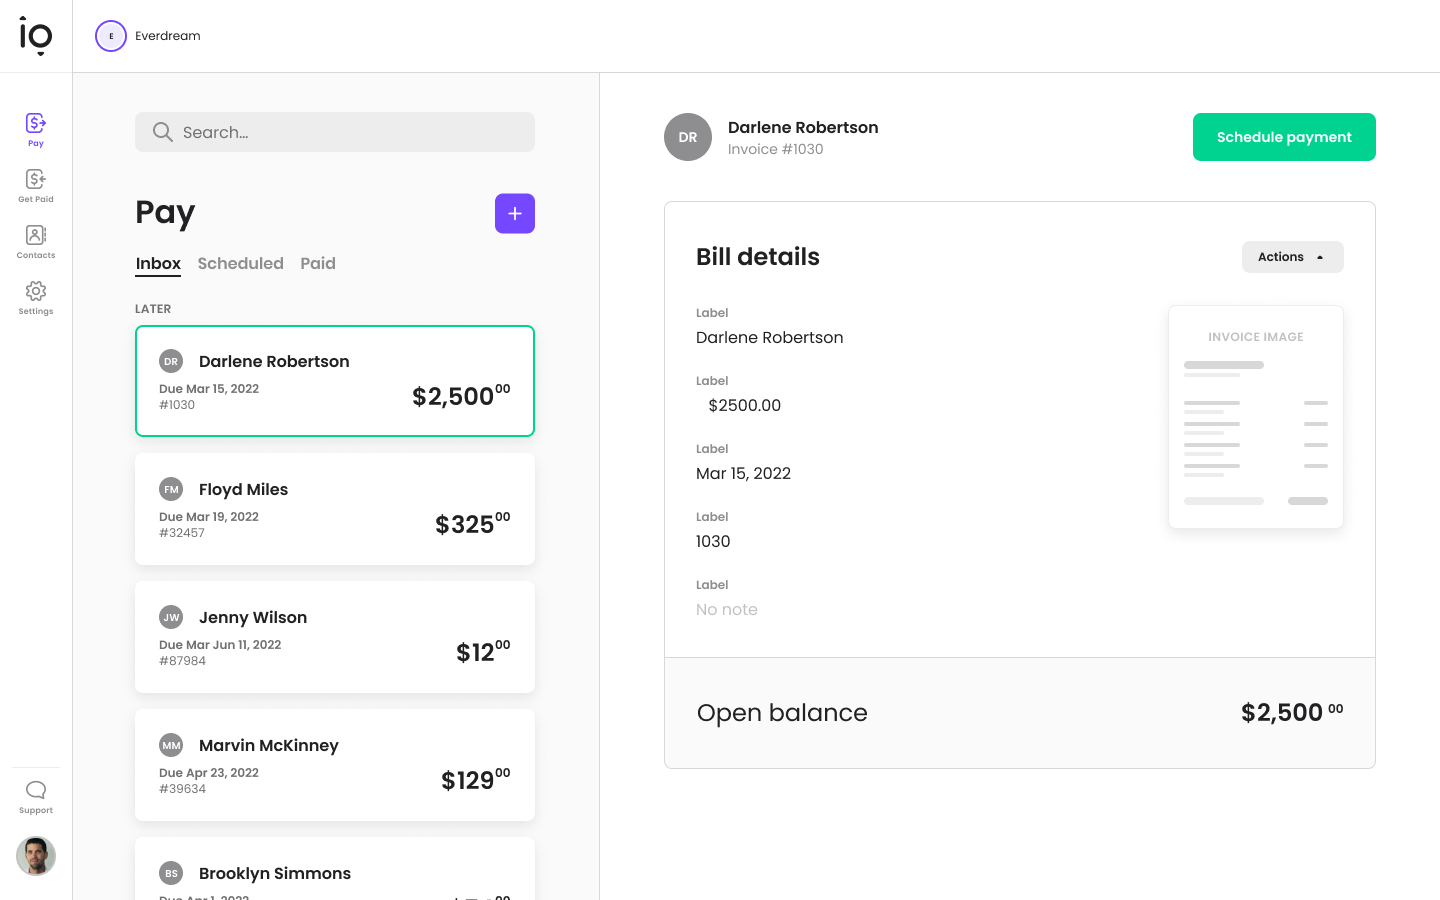Open the invoice image thumbnail

tap(1256, 417)
